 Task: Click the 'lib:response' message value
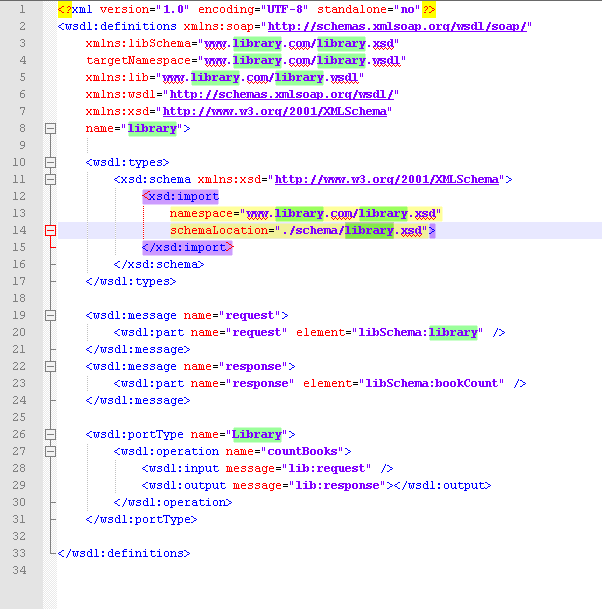click(x=338, y=485)
